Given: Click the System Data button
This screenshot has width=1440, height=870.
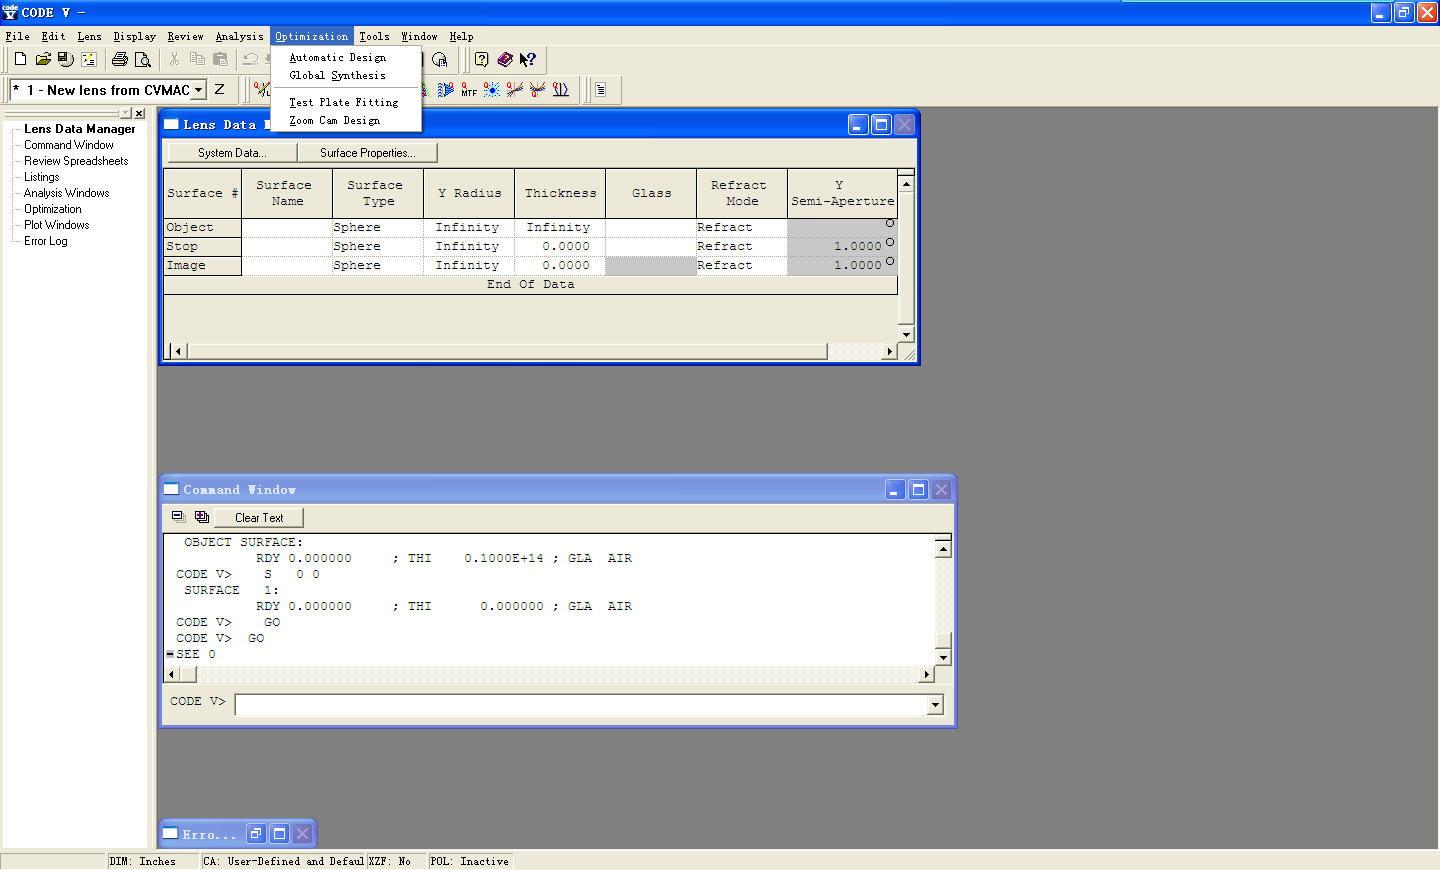Looking at the screenshot, I should coord(232,153).
